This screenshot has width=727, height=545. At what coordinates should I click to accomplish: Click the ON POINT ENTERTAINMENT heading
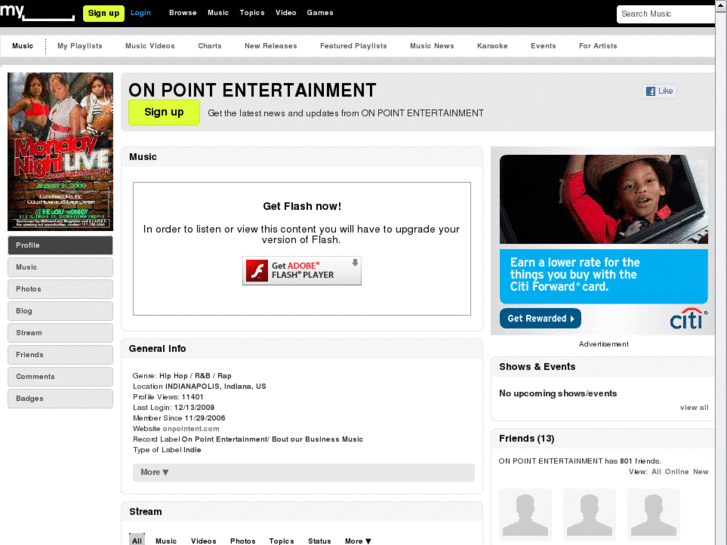(x=252, y=90)
